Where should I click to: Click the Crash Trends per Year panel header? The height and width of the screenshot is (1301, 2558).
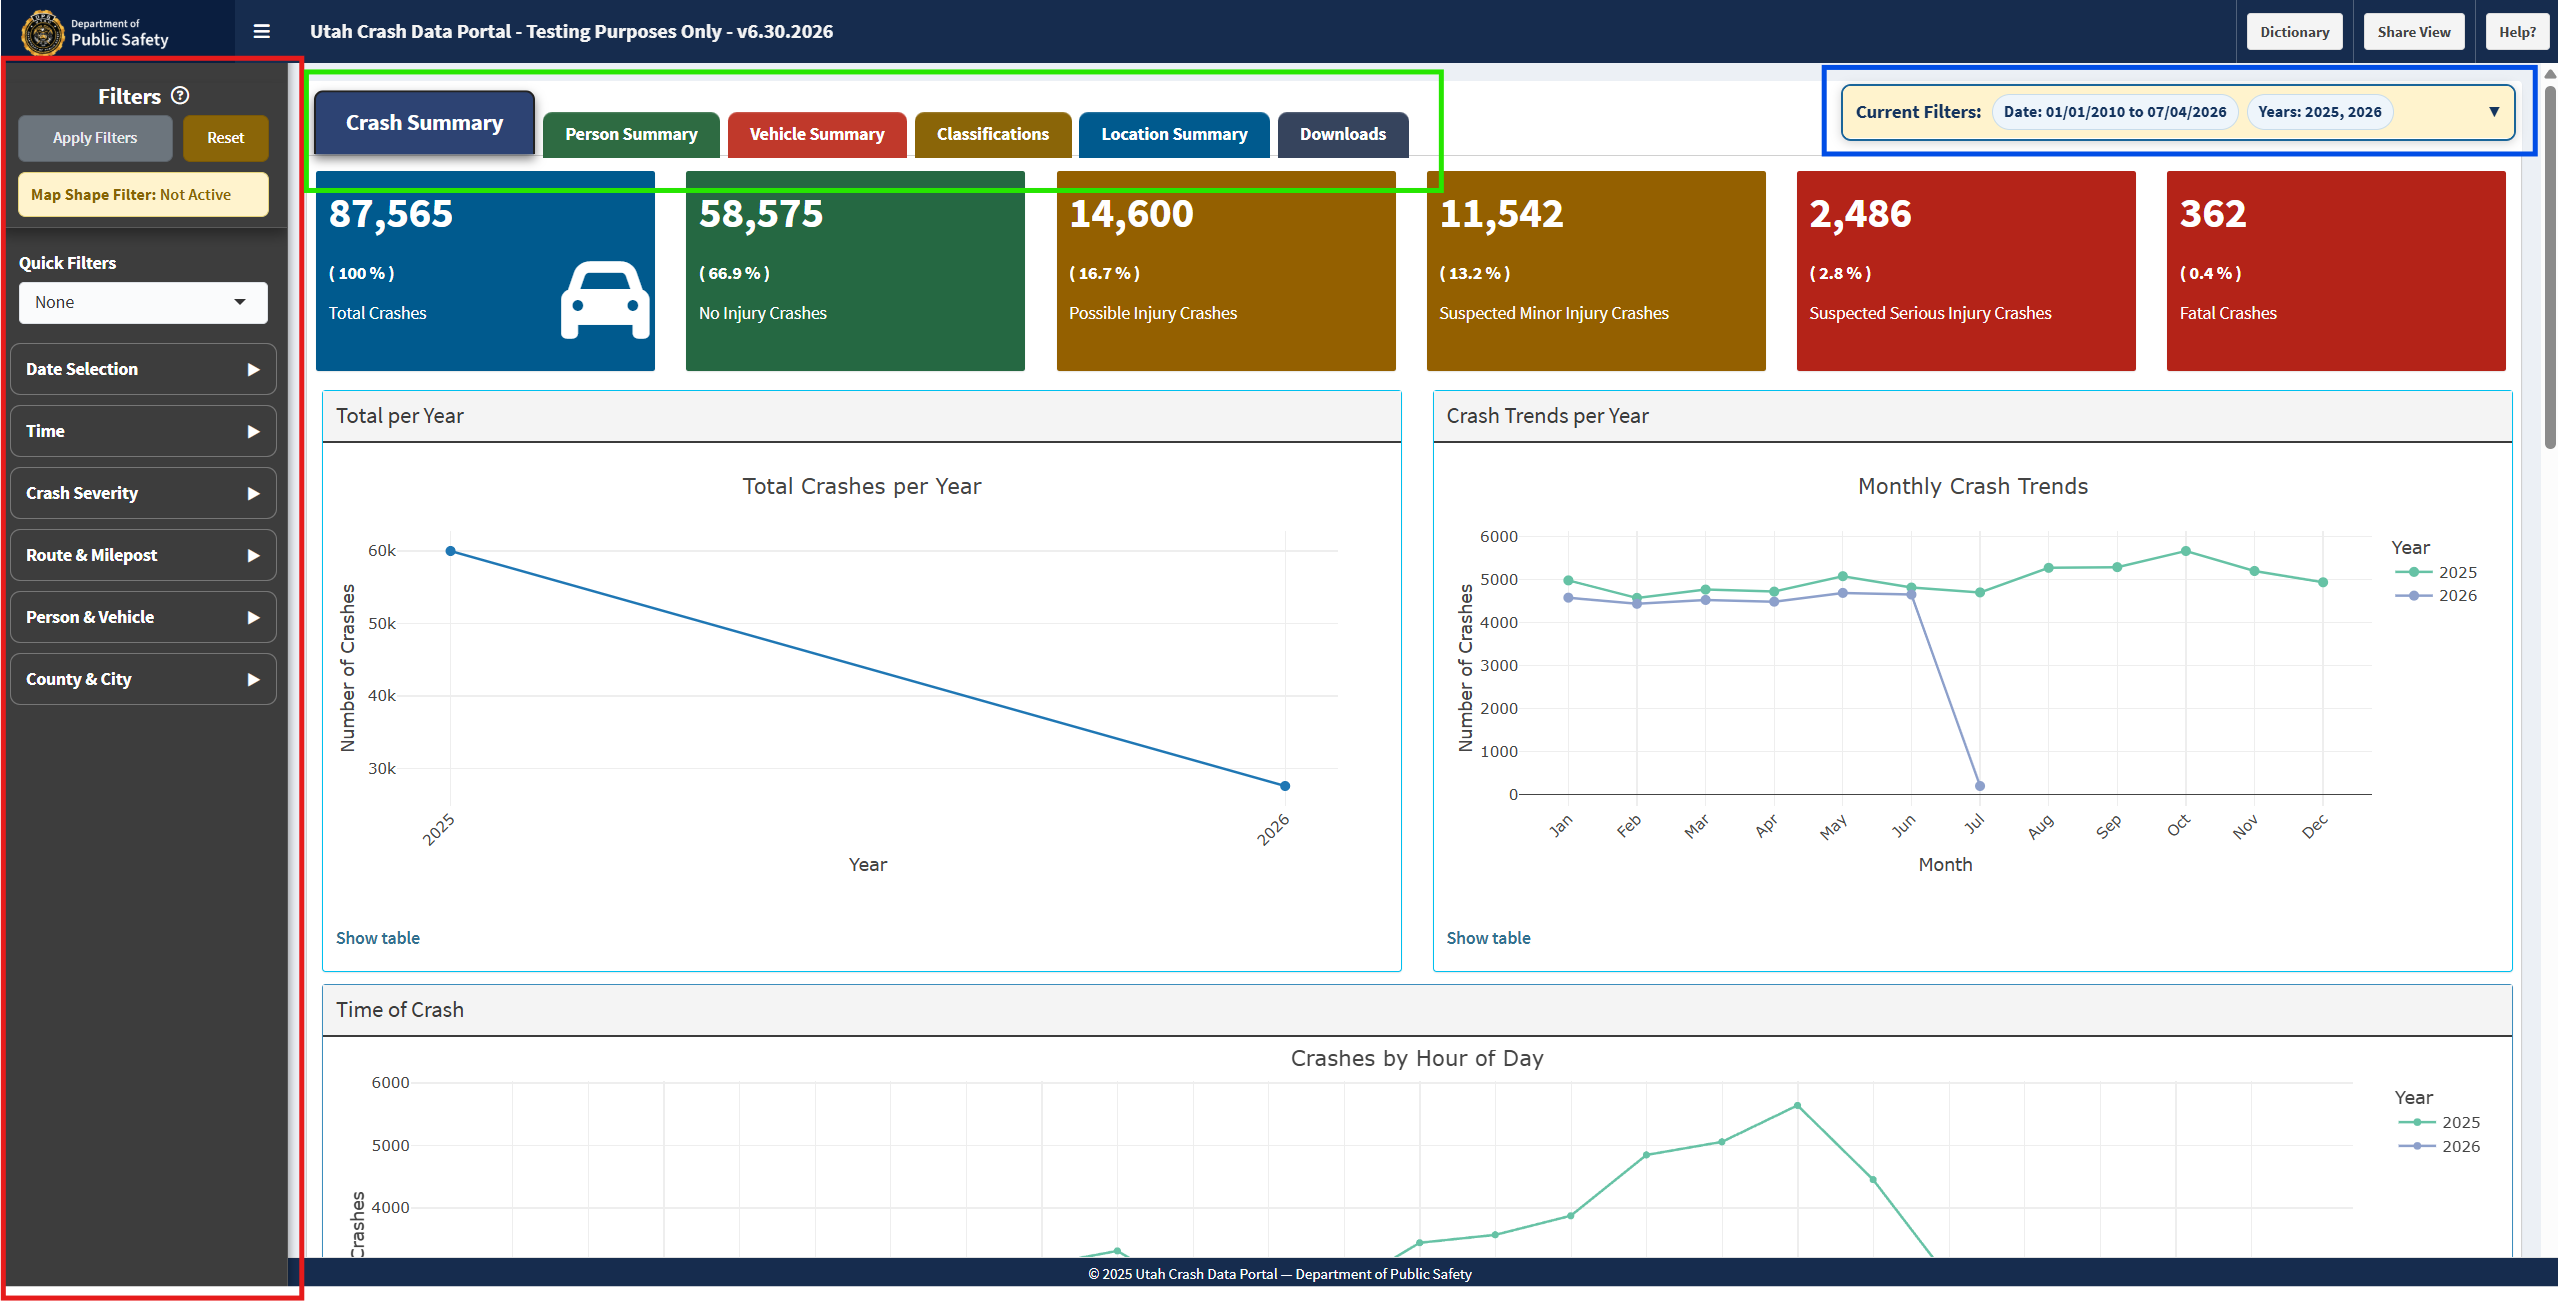click(x=1972, y=416)
